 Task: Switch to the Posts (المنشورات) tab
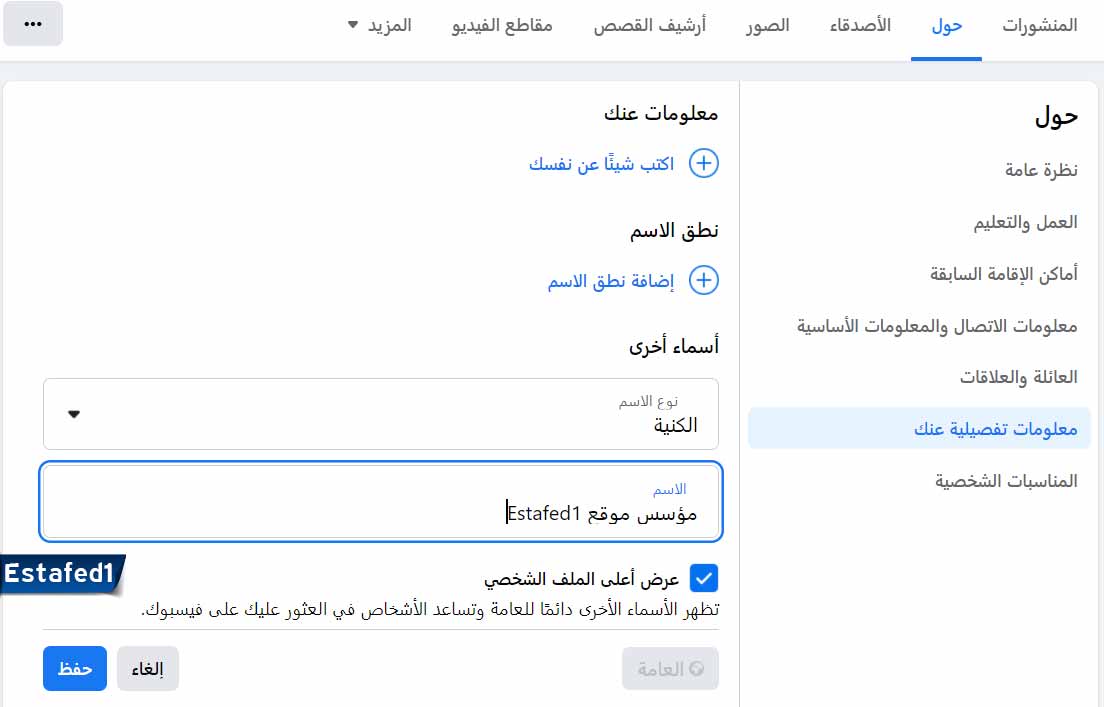pos(1040,25)
